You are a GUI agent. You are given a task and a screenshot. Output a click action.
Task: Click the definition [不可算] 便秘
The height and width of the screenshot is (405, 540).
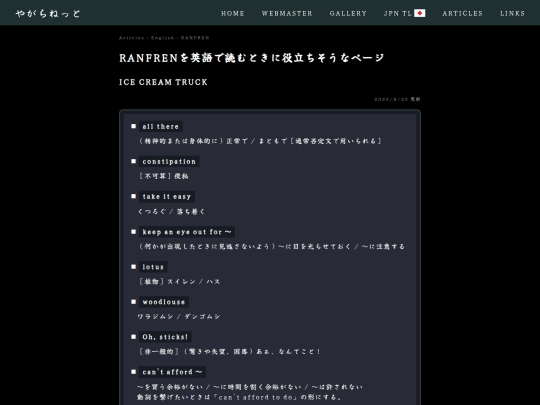[163, 176]
